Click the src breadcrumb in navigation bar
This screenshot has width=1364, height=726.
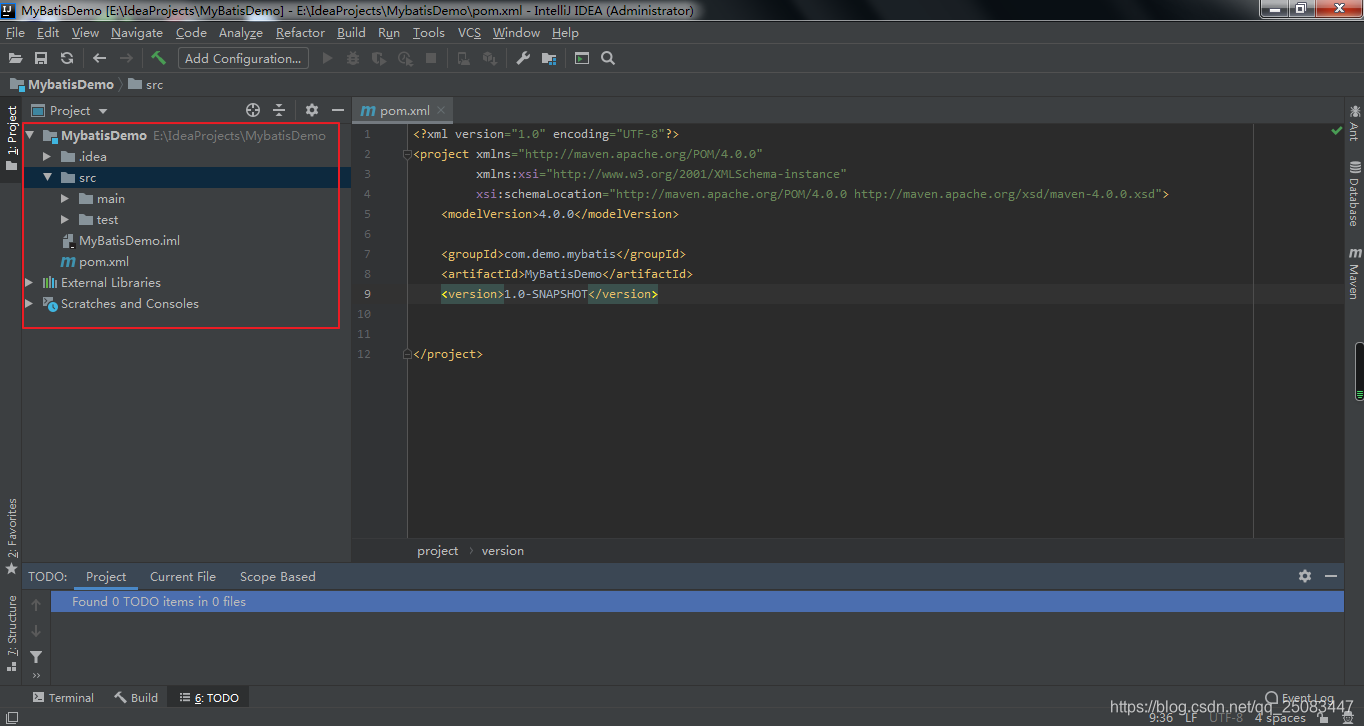point(145,85)
